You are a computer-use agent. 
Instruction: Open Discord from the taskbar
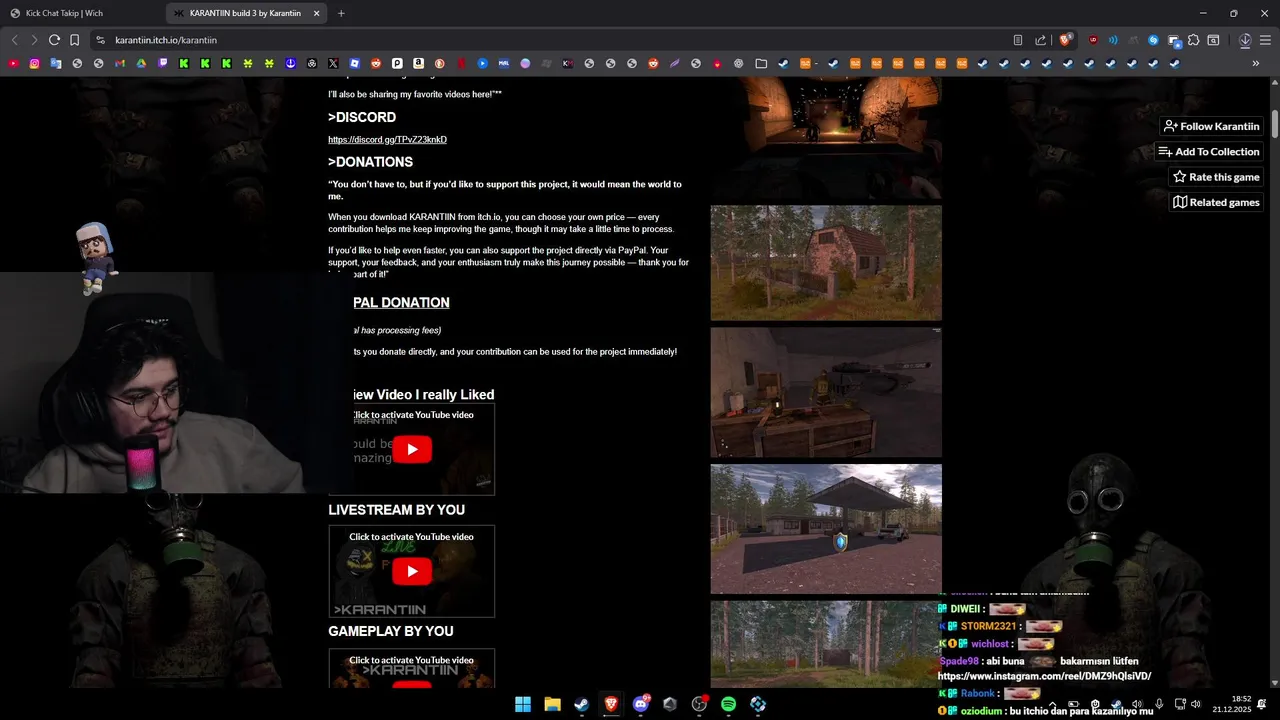pyautogui.click(x=641, y=704)
